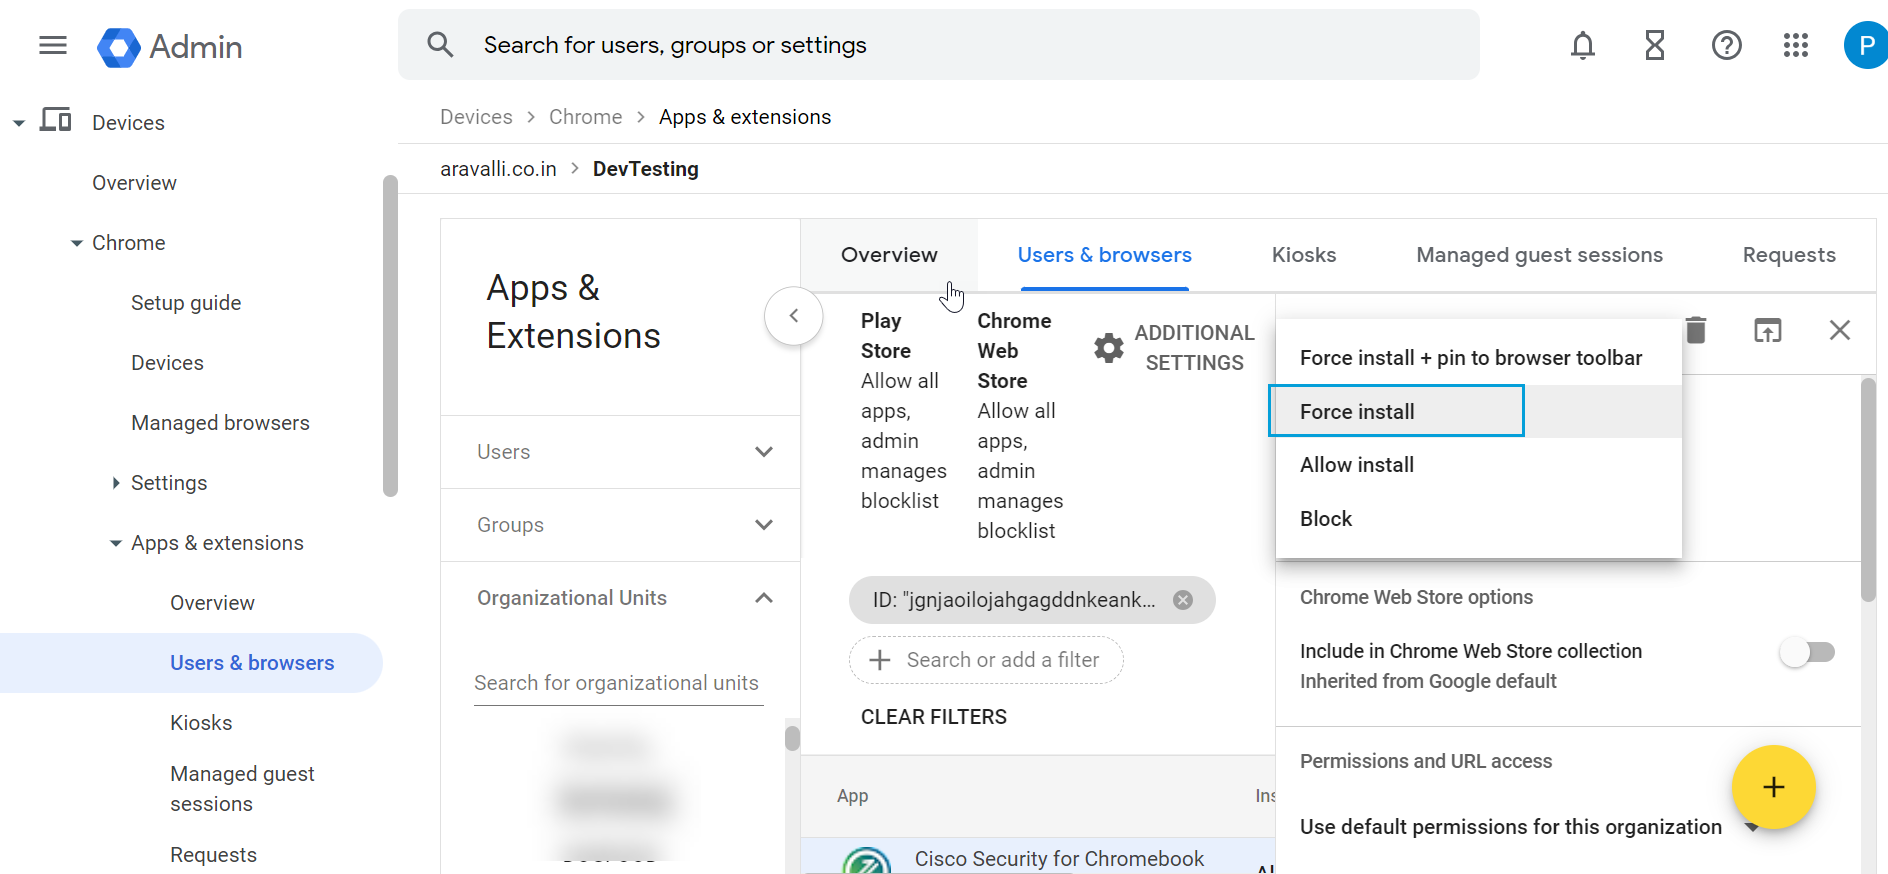Collapse the Apps & Extensions side panel

coord(794,316)
